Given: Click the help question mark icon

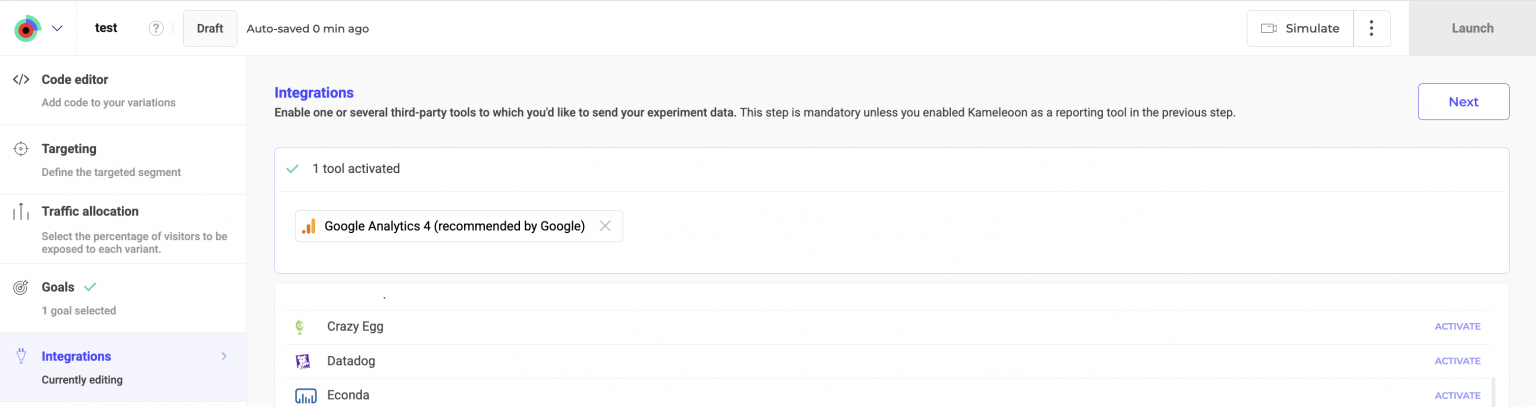Looking at the screenshot, I should tap(156, 28).
